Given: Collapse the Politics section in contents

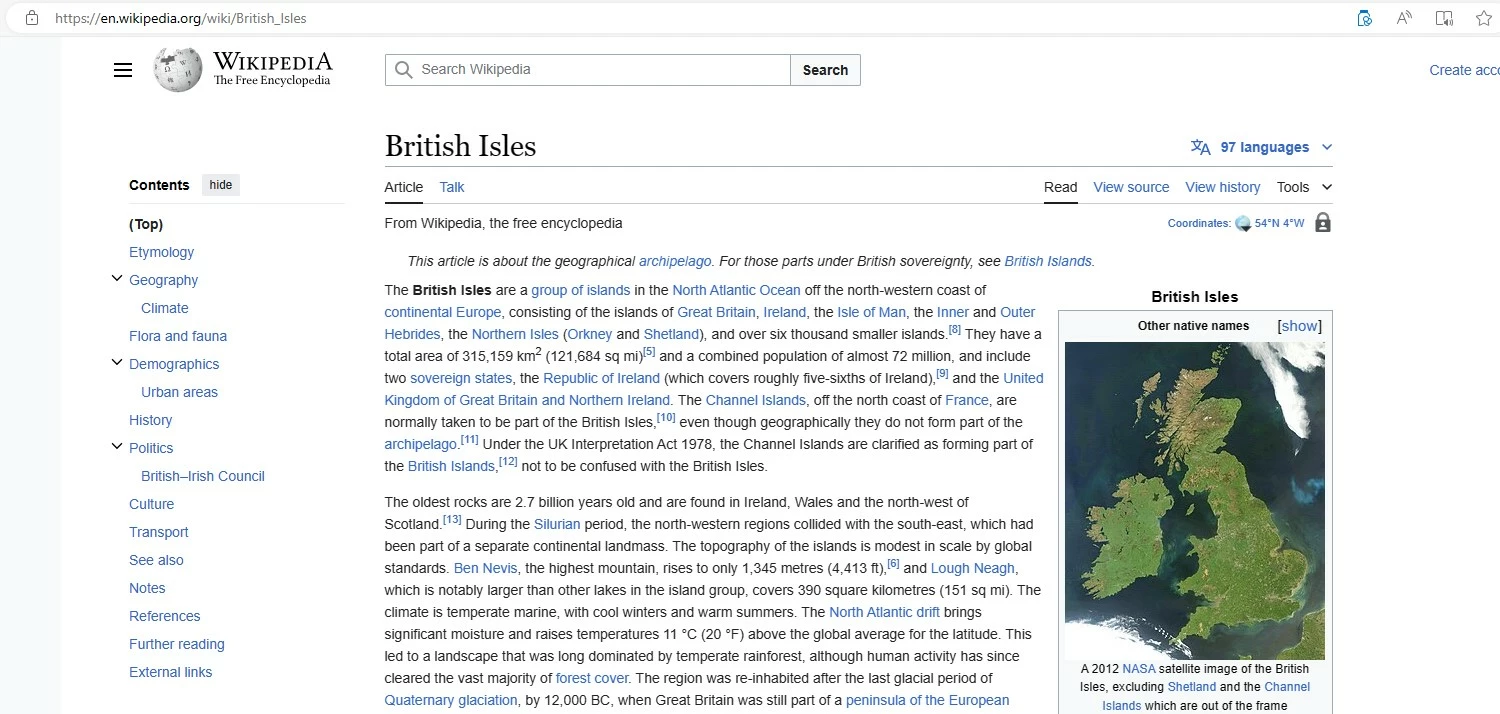Looking at the screenshot, I should 117,447.
